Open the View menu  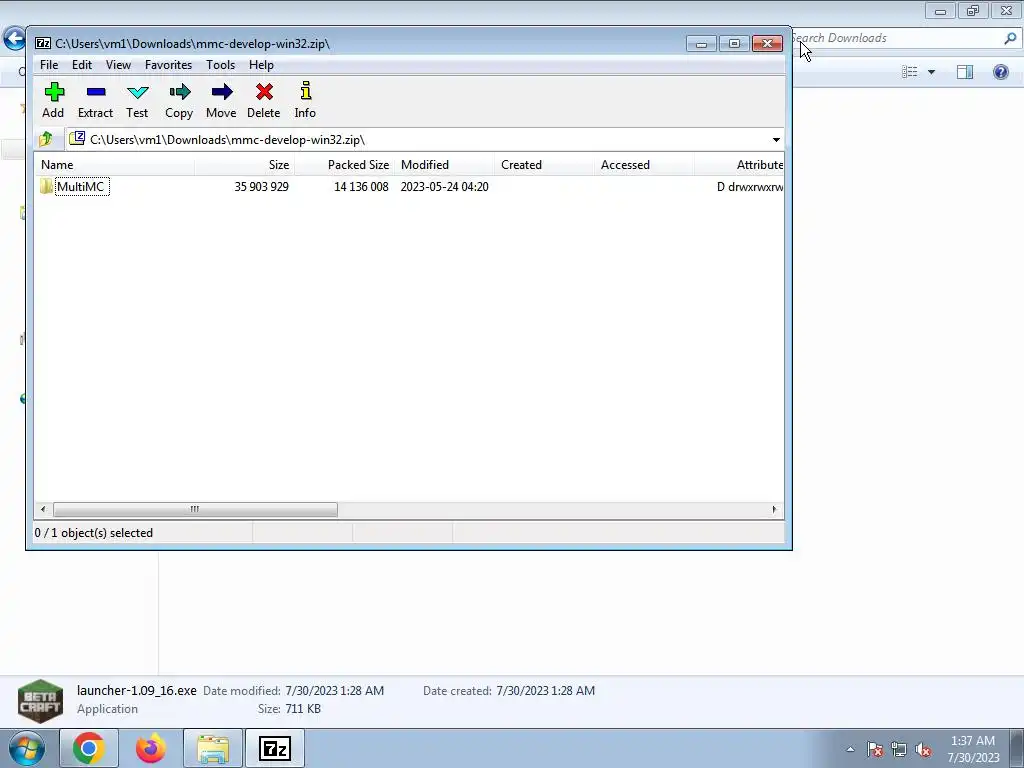(118, 65)
